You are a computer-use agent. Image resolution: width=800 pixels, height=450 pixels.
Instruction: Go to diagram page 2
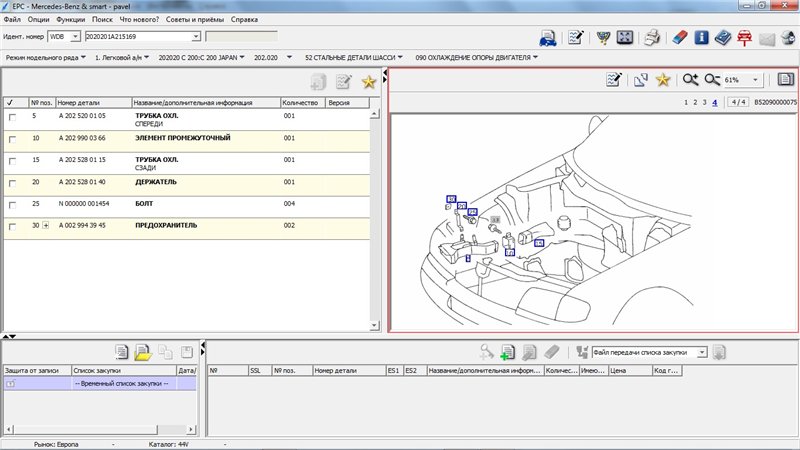coord(695,102)
